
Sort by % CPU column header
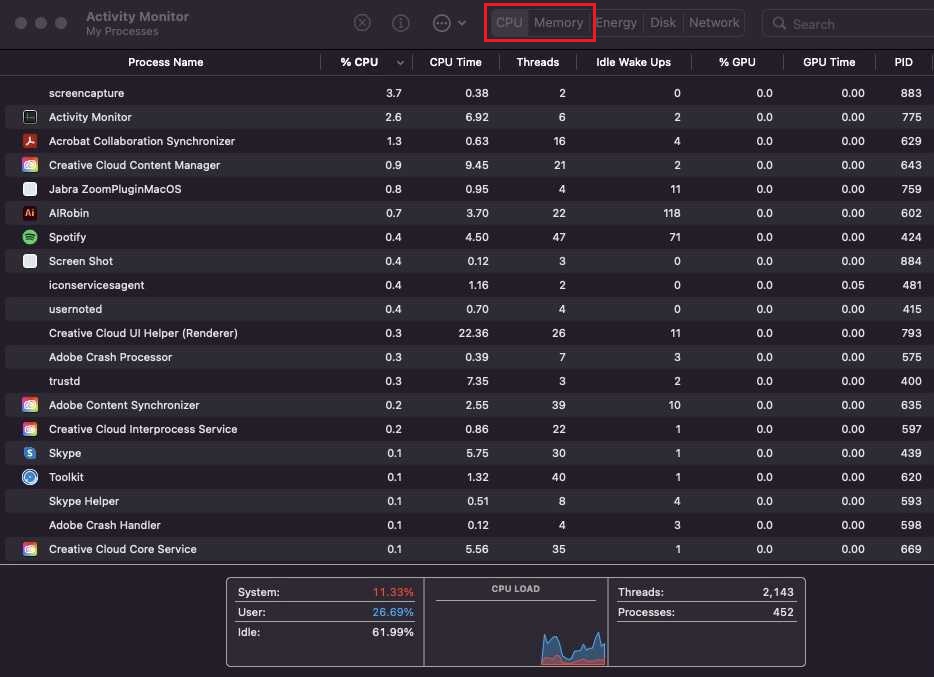coord(359,62)
